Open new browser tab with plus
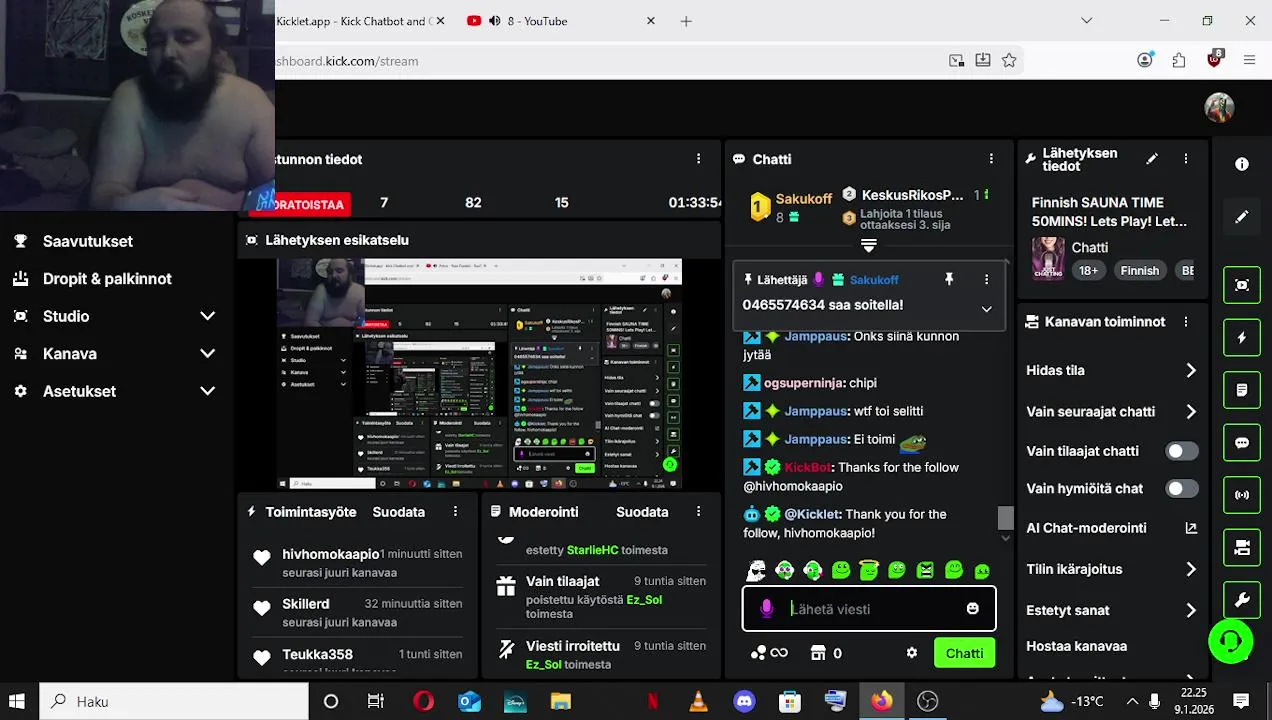This screenshot has height=720, width=1272. (686, 21)
